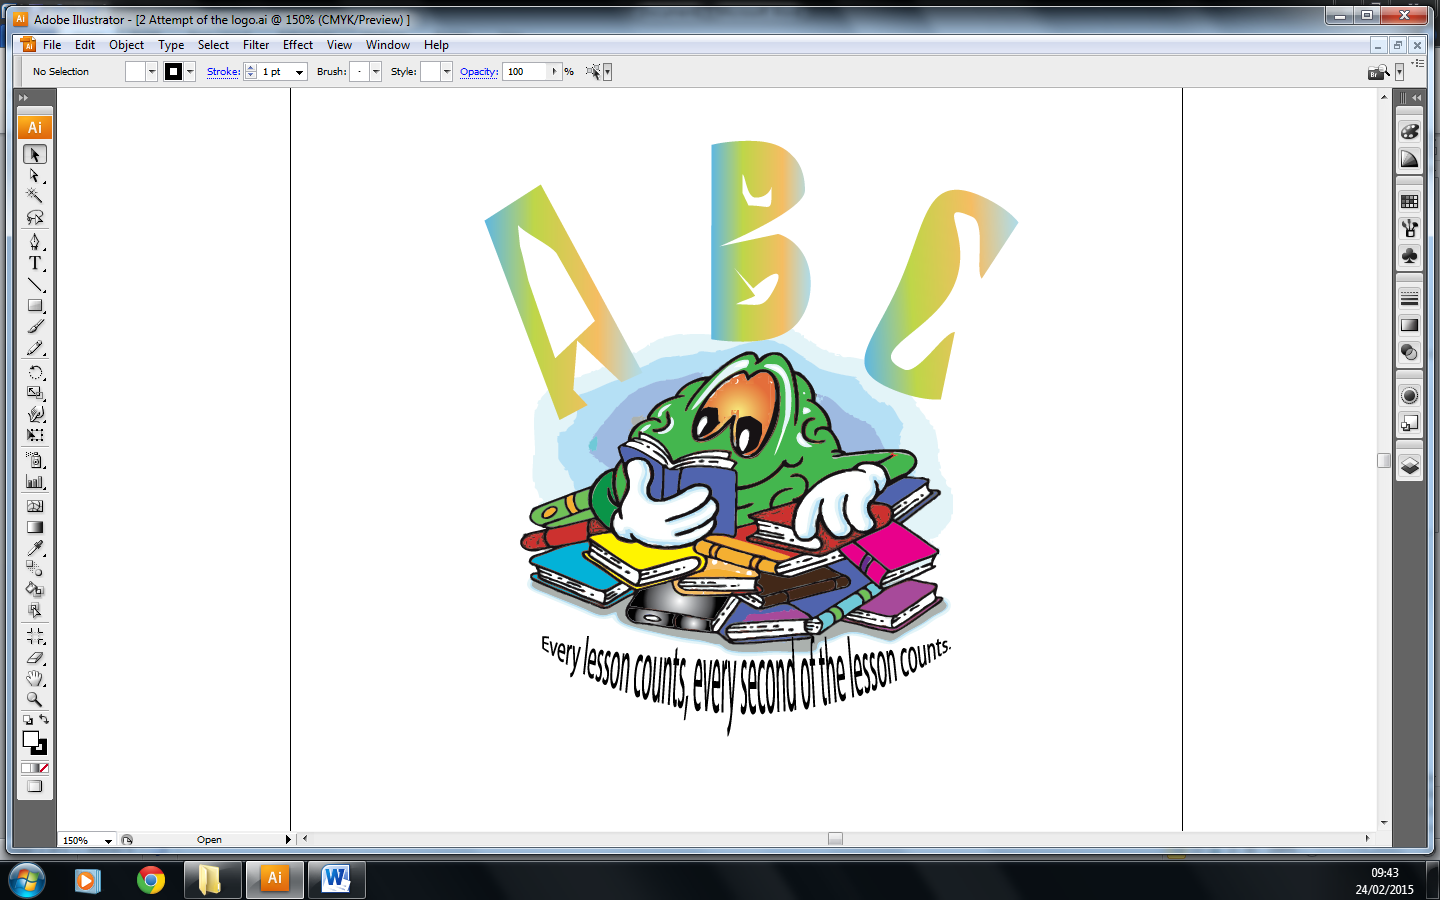1440x900 pixels.
Task: Open the File menu
Action: click(52, 45)
